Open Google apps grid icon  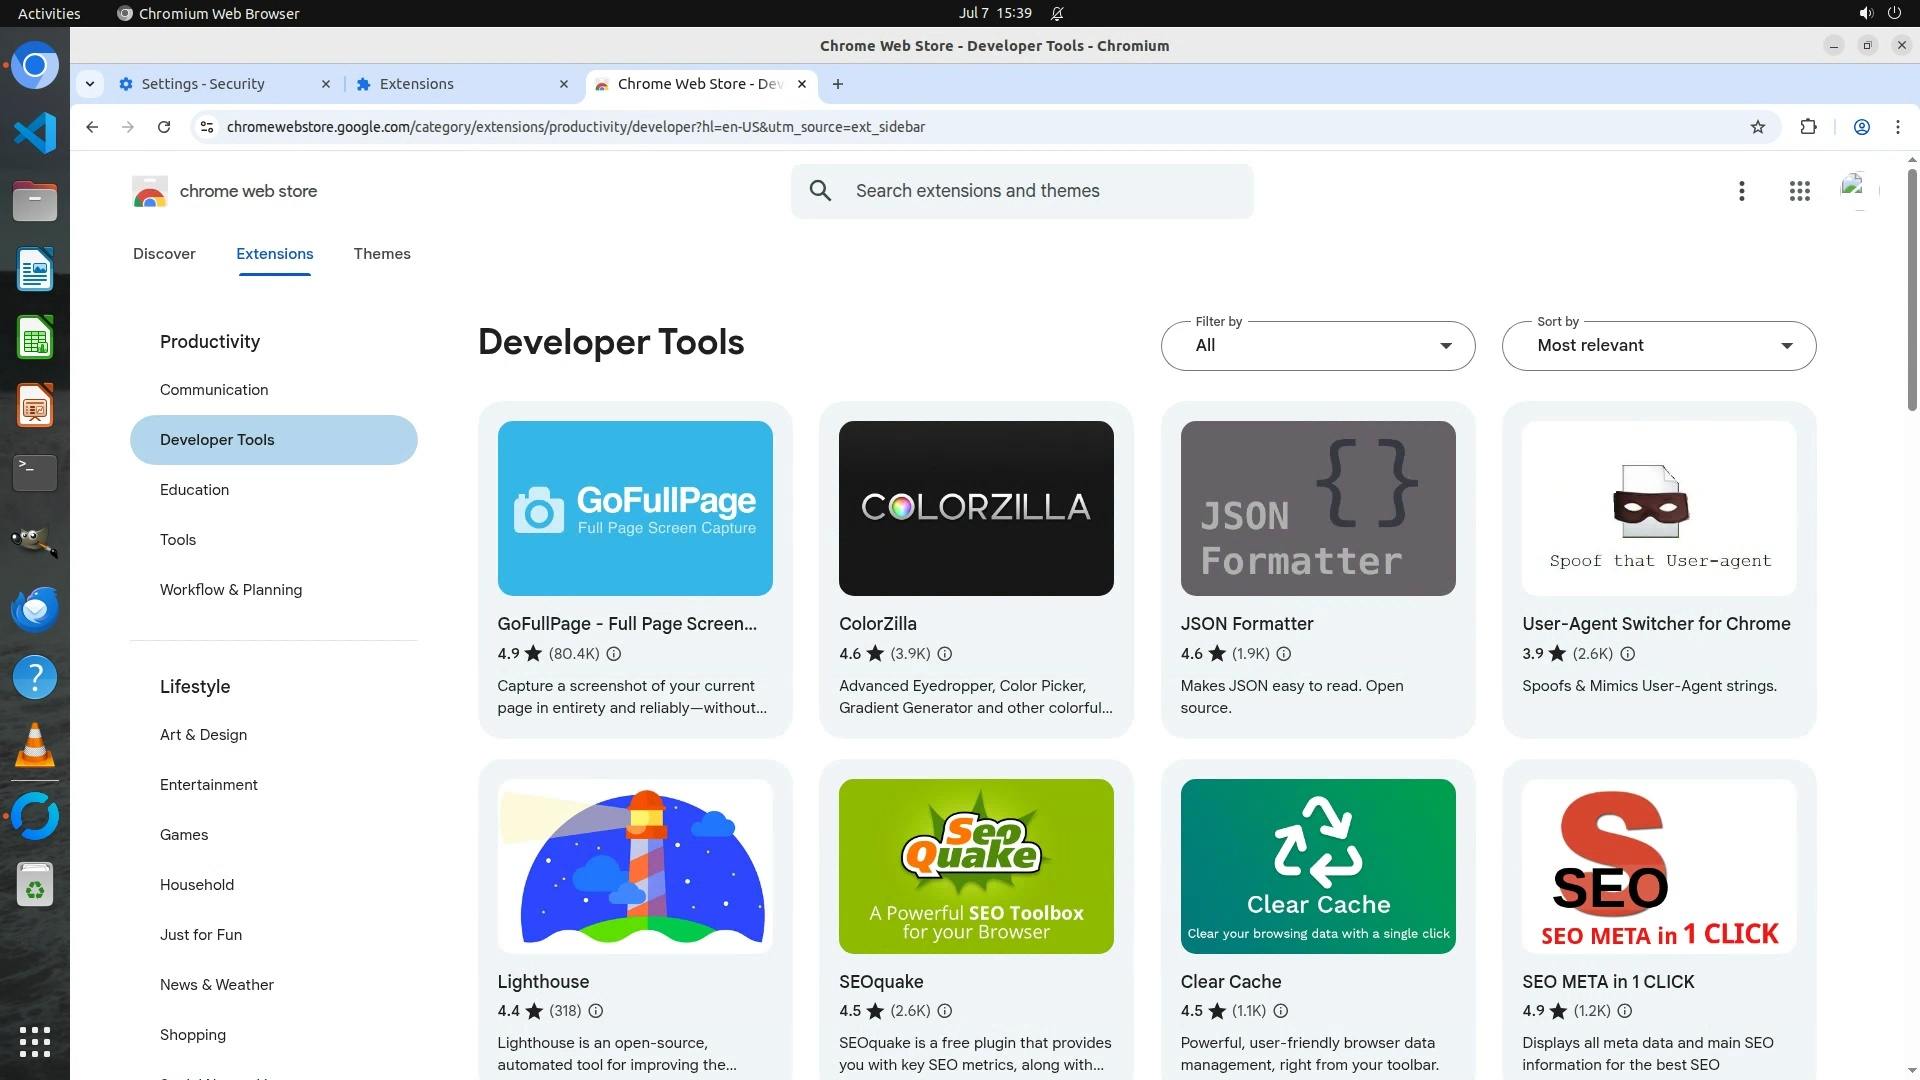coord(1799,191)
